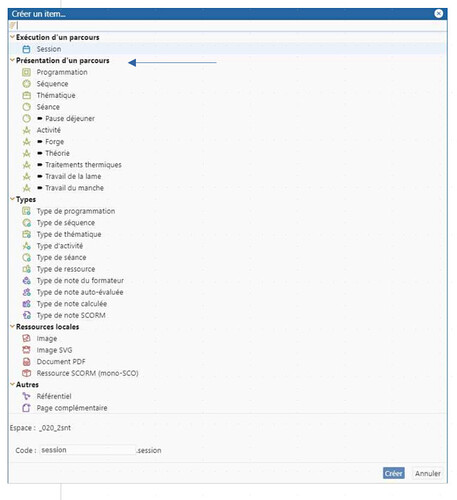
Task: Click the Référentiel icon
Action: point(26,396)
